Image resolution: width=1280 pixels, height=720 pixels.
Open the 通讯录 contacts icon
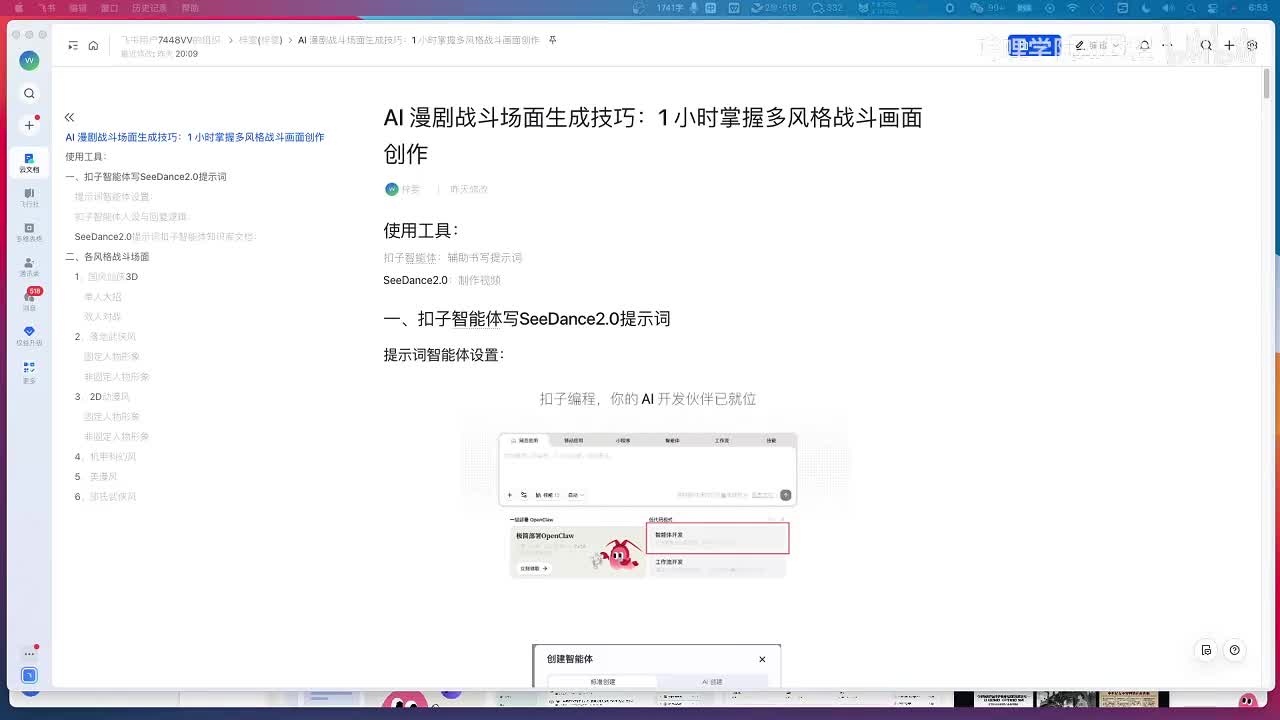tap(29, 266)
